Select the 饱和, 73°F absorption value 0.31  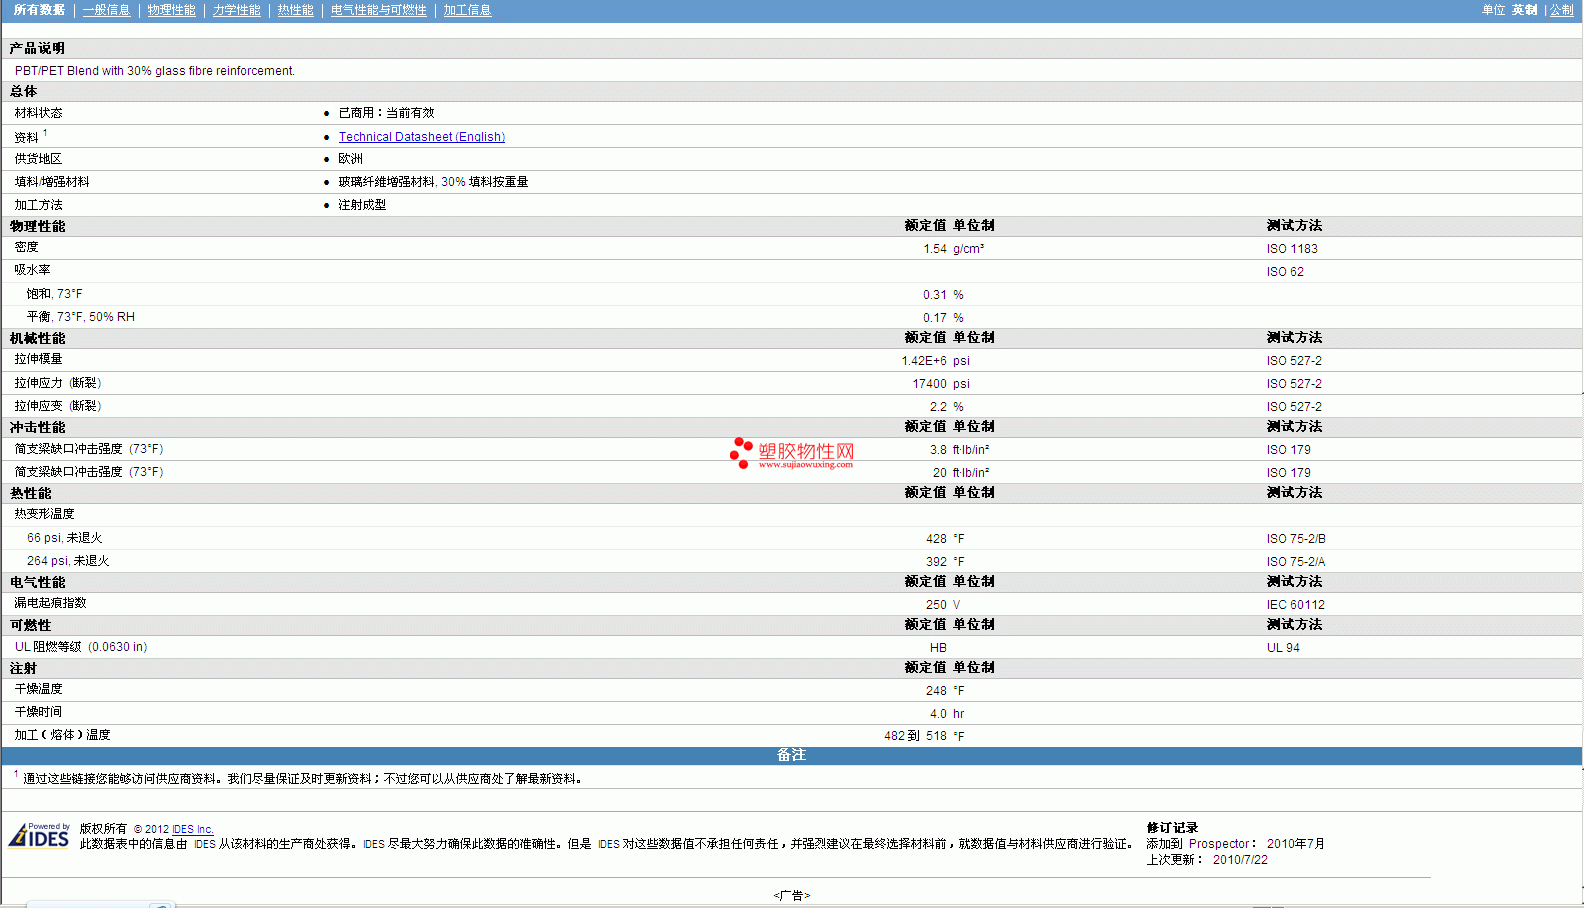coord(934,295)
